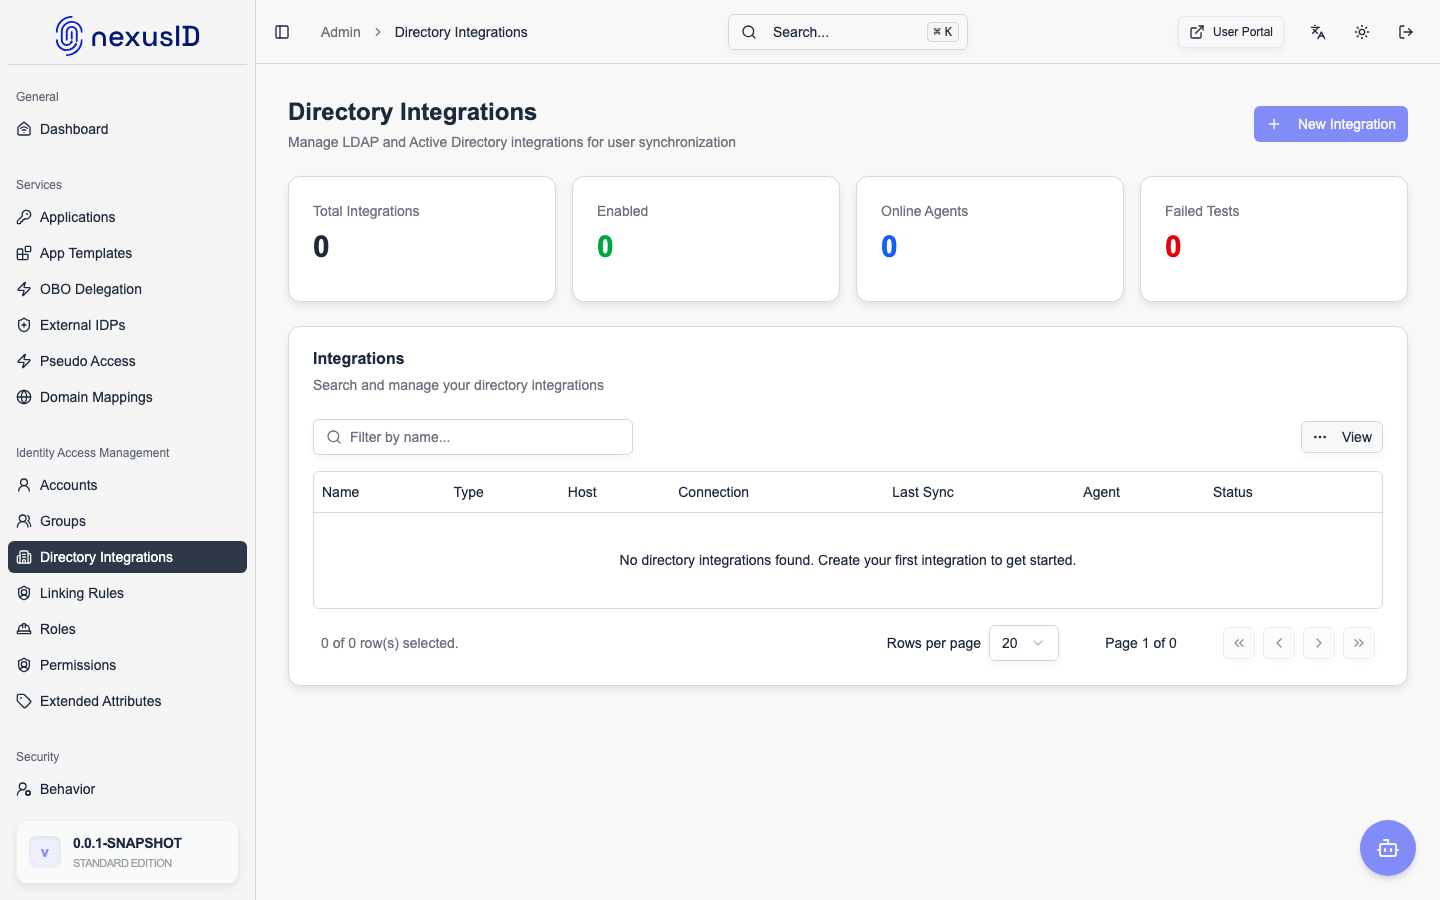The height and width of the screenshot is (900, 1440).
Task: Click the '0 of 0 row(s) selected' text
Action: click(x=389, y=643)
